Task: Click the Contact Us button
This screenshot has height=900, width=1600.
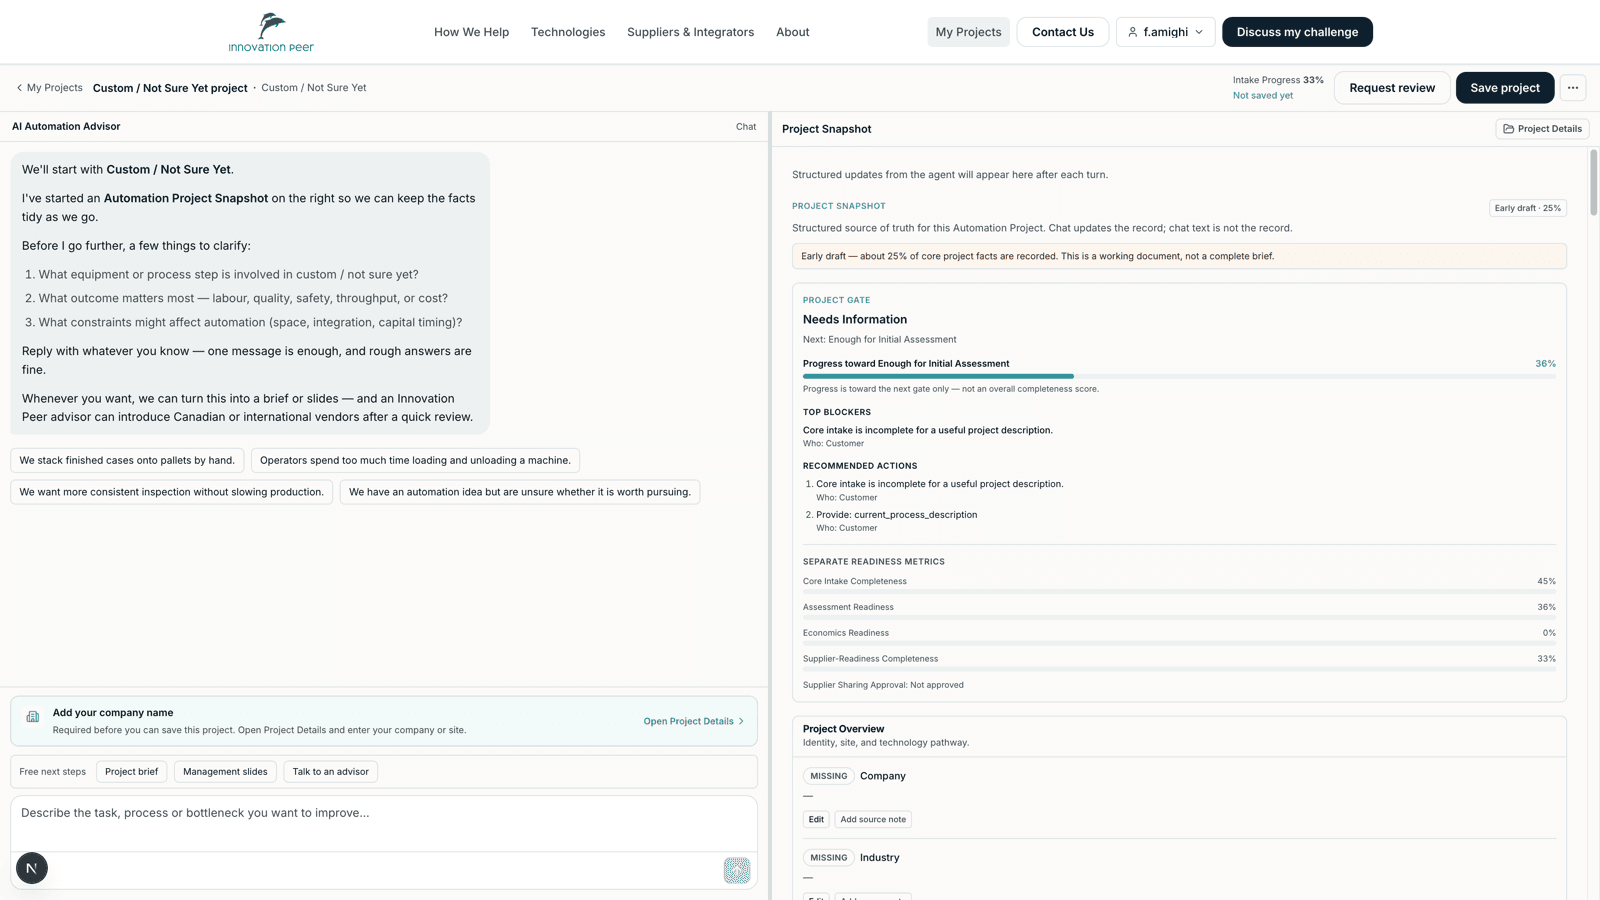Action: pyautogui.click(x=1062, y=32)
